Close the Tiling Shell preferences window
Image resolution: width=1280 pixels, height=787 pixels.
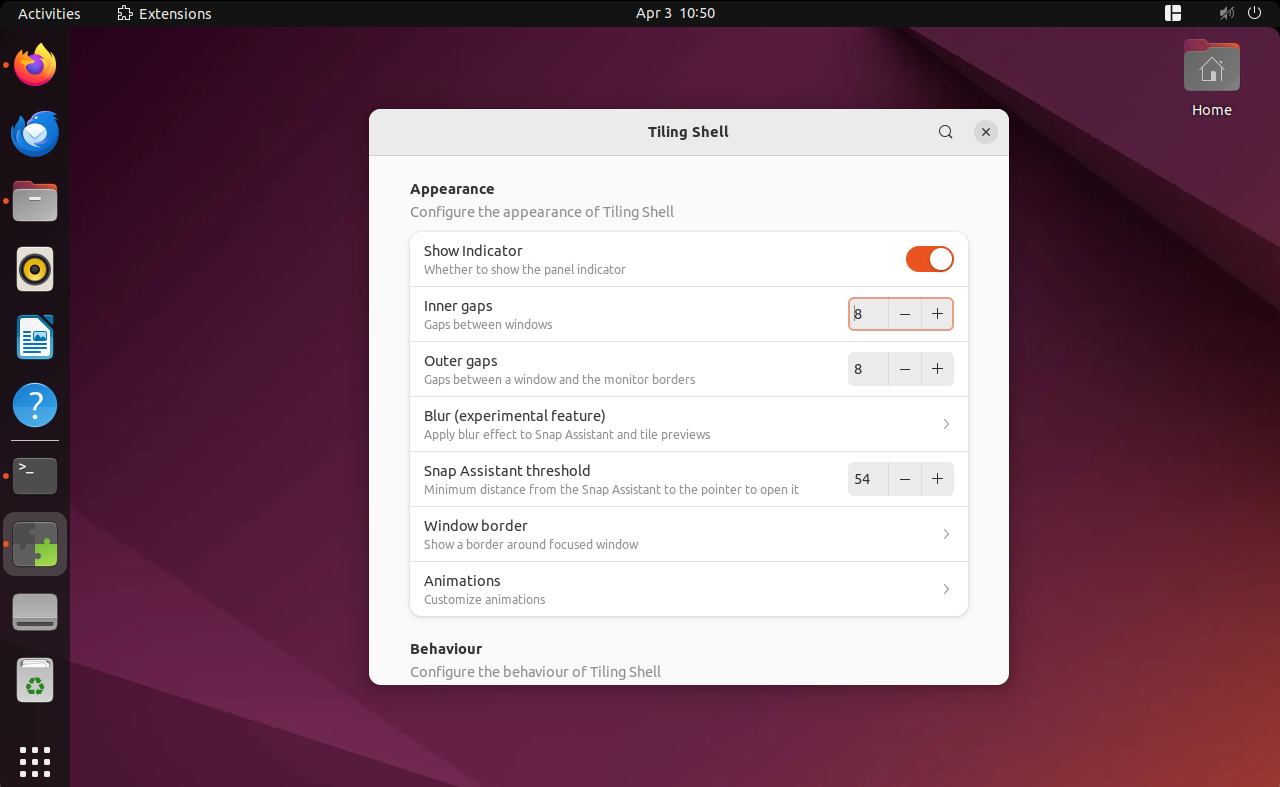986,132
